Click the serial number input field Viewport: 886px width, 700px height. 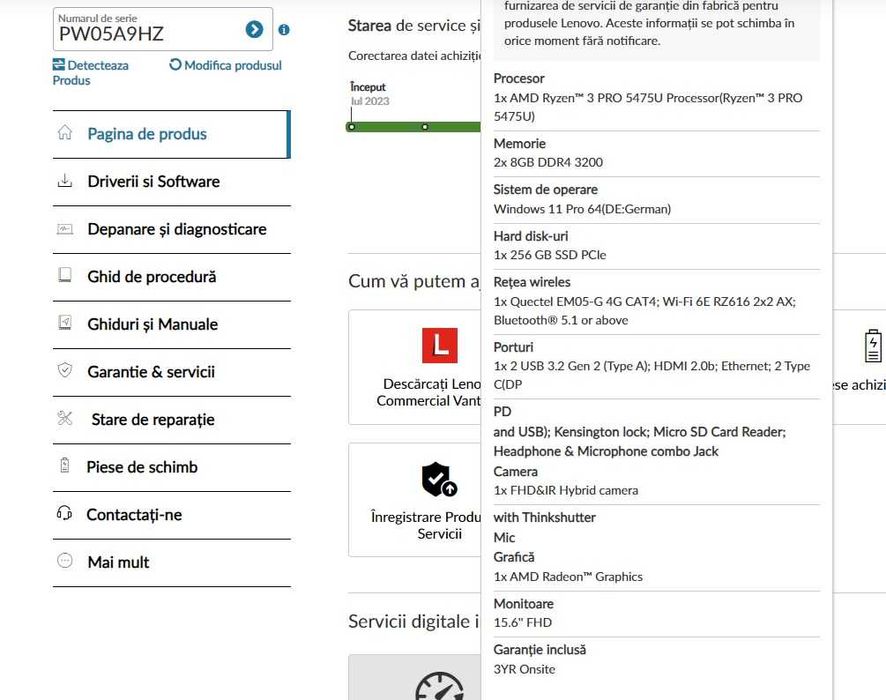click(148, 33)
